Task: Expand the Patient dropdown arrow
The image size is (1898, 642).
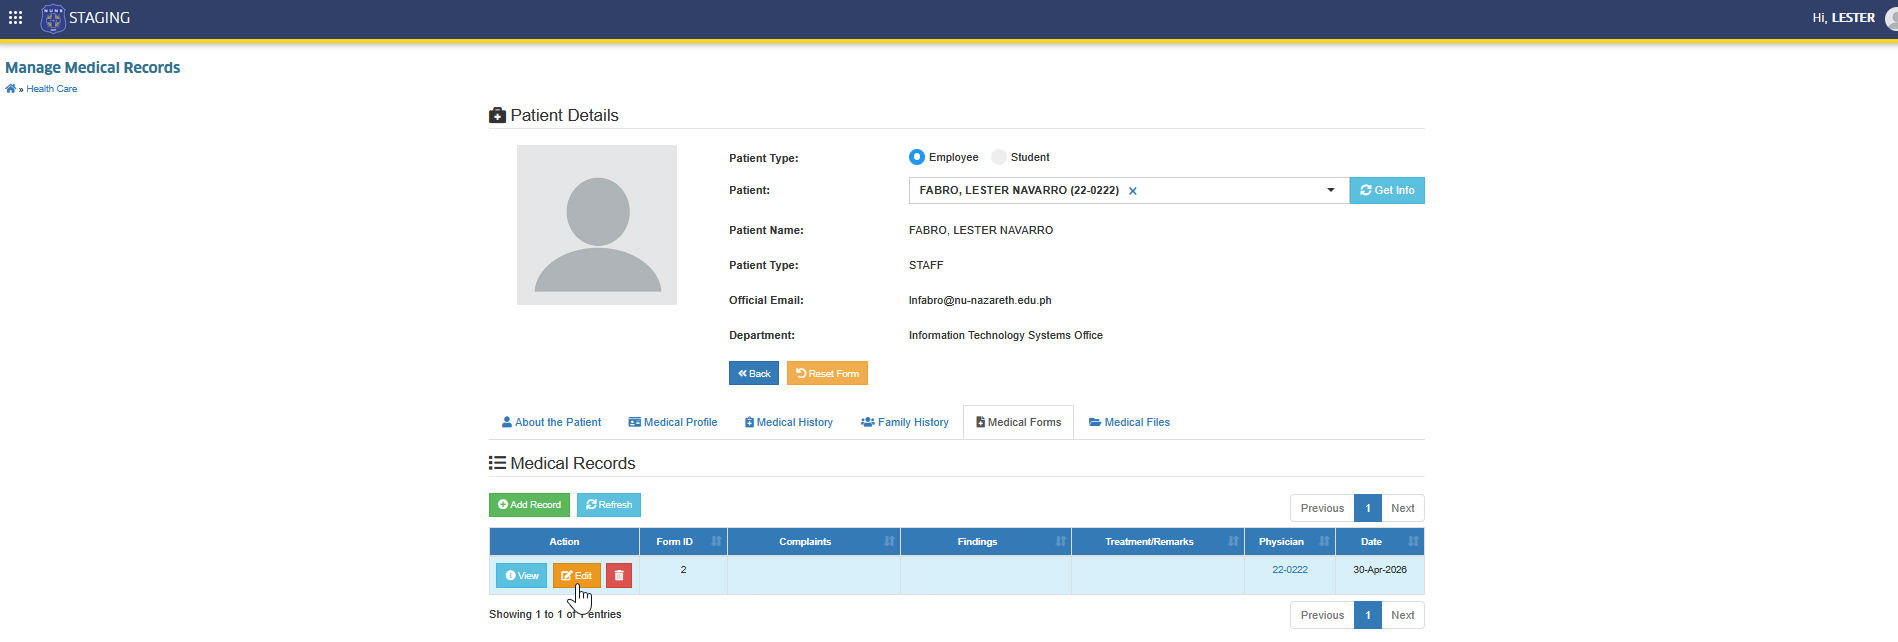Action: (1331, 190)
